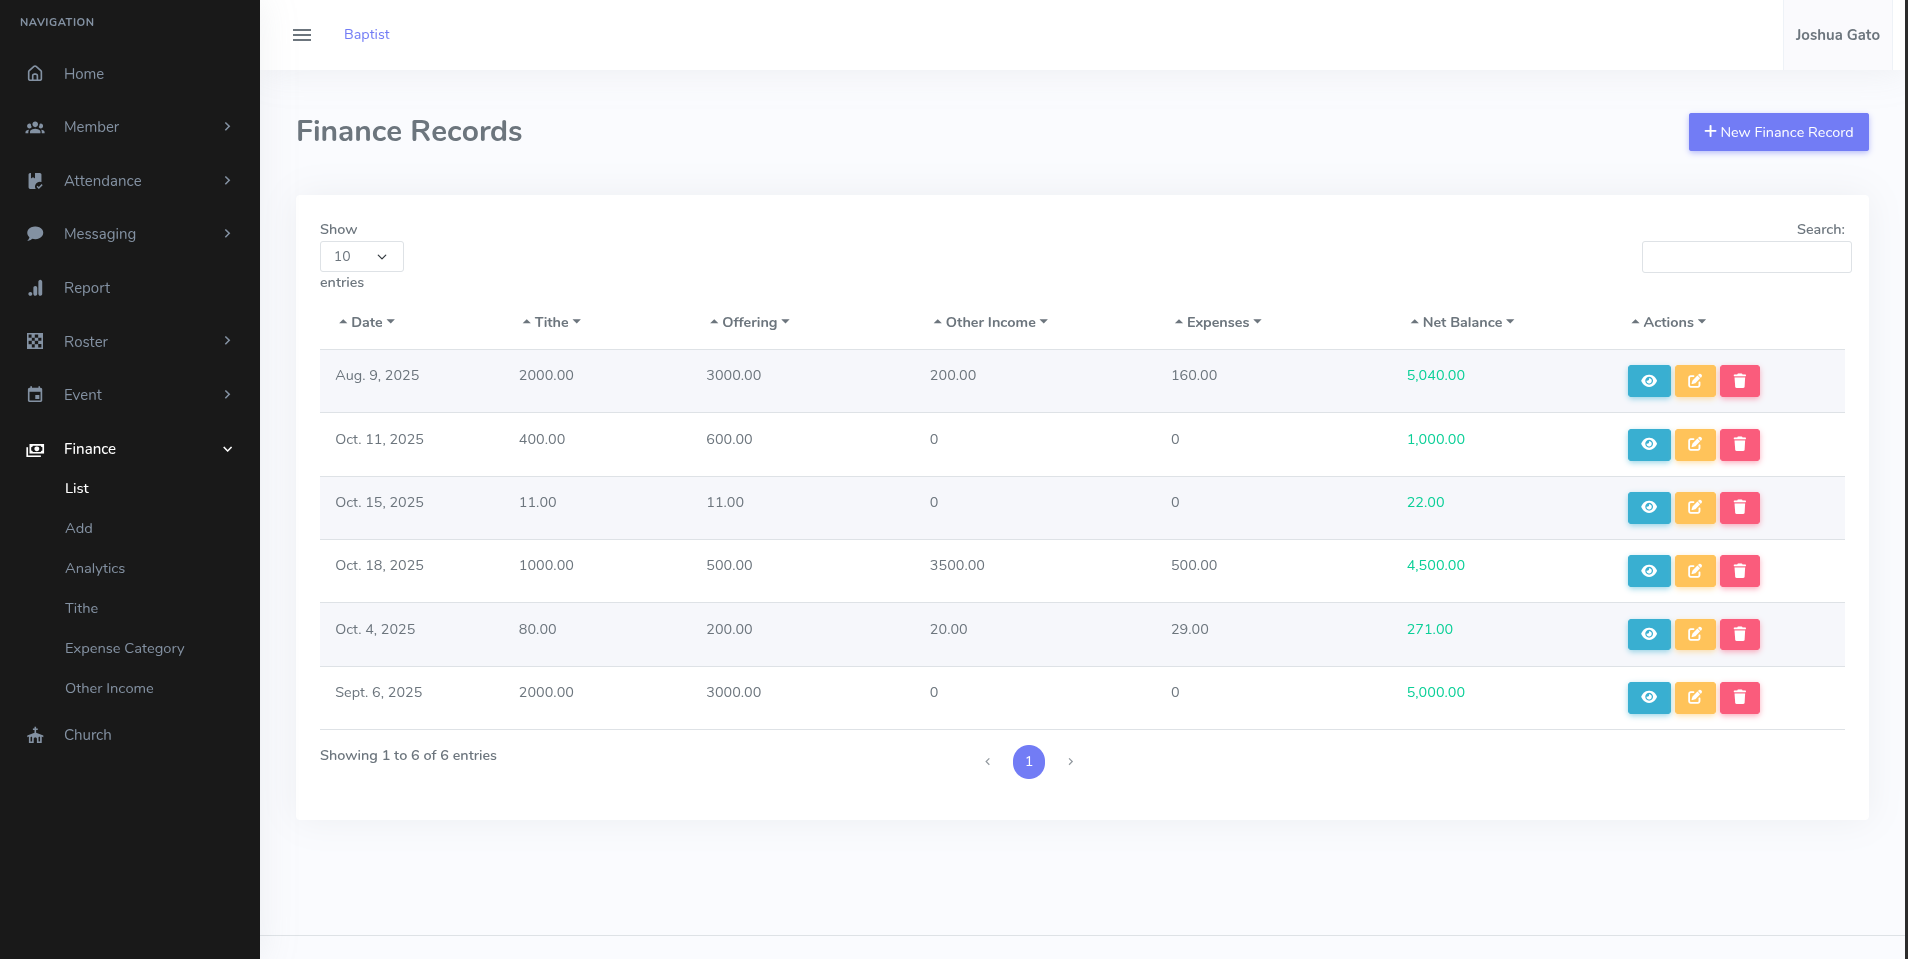Click New Finance Record button
The width and height of the screenshot is (1908, 959).
pos(1778,132)
